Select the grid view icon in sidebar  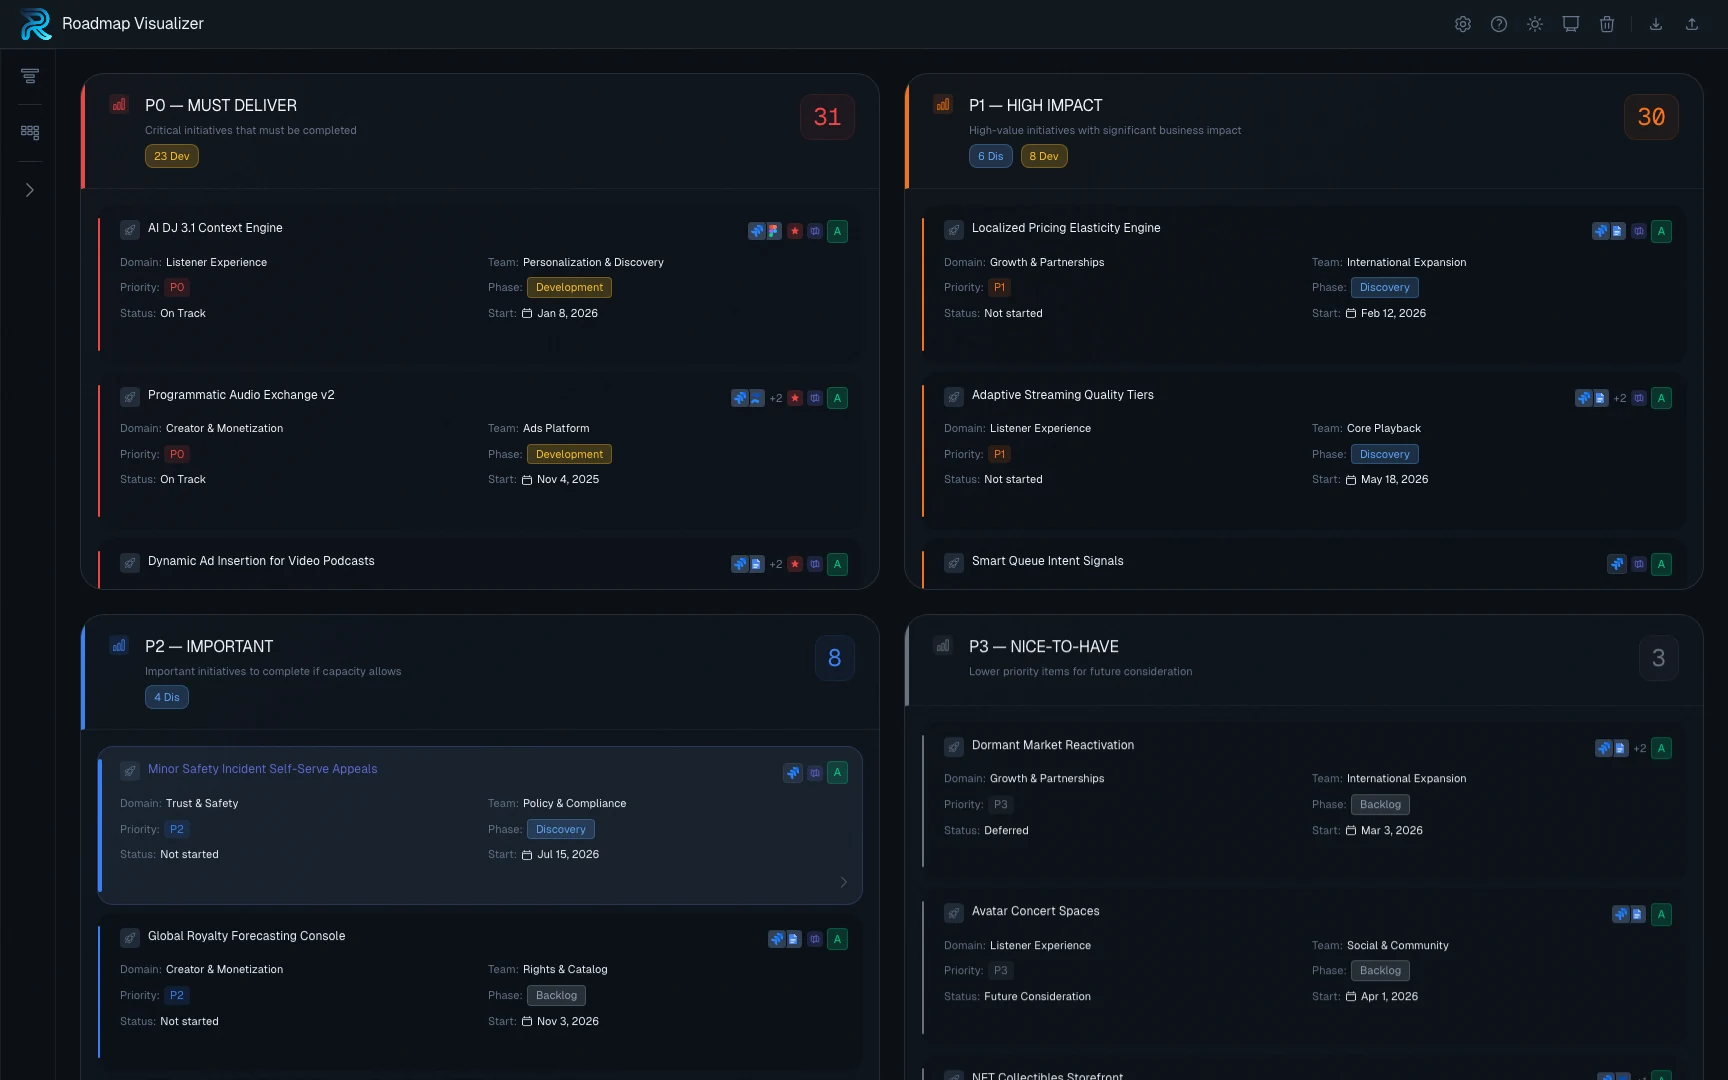30,132
